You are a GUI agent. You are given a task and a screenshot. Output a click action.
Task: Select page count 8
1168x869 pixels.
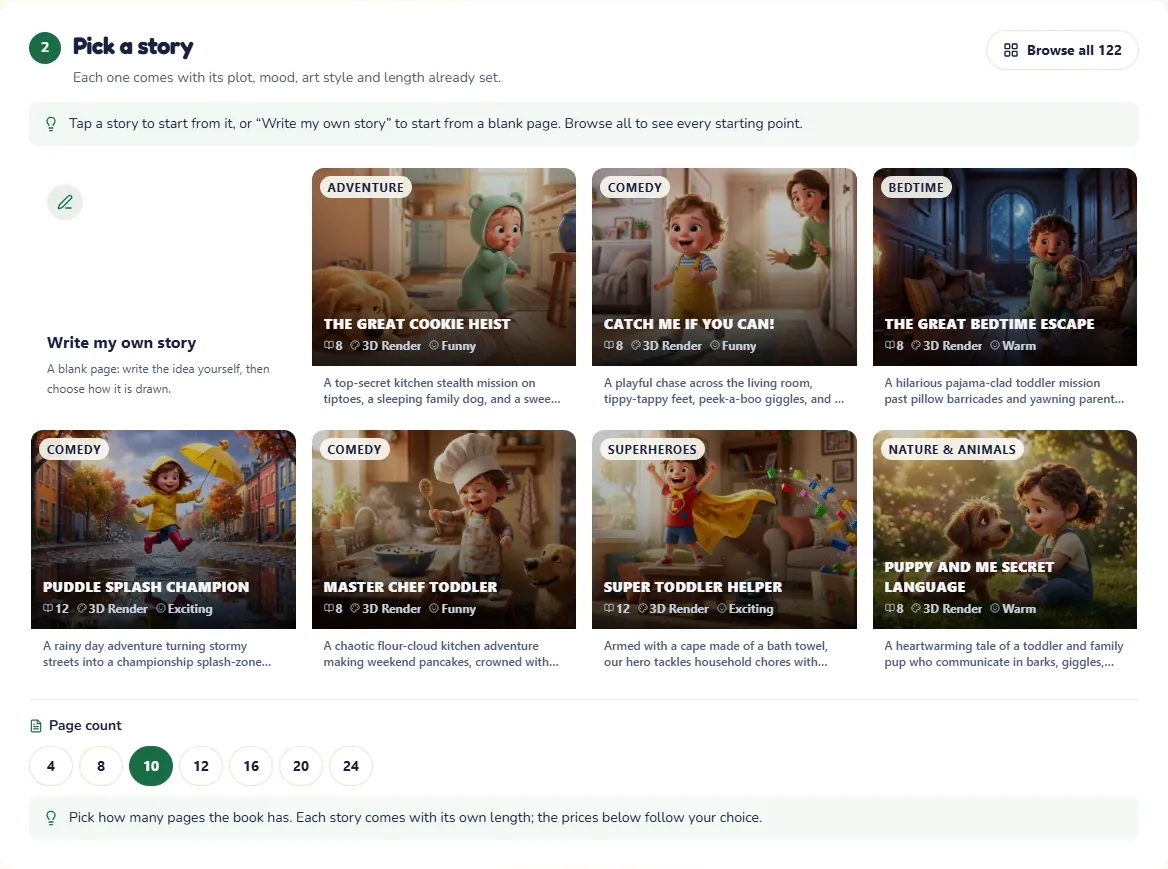(101, 766)
